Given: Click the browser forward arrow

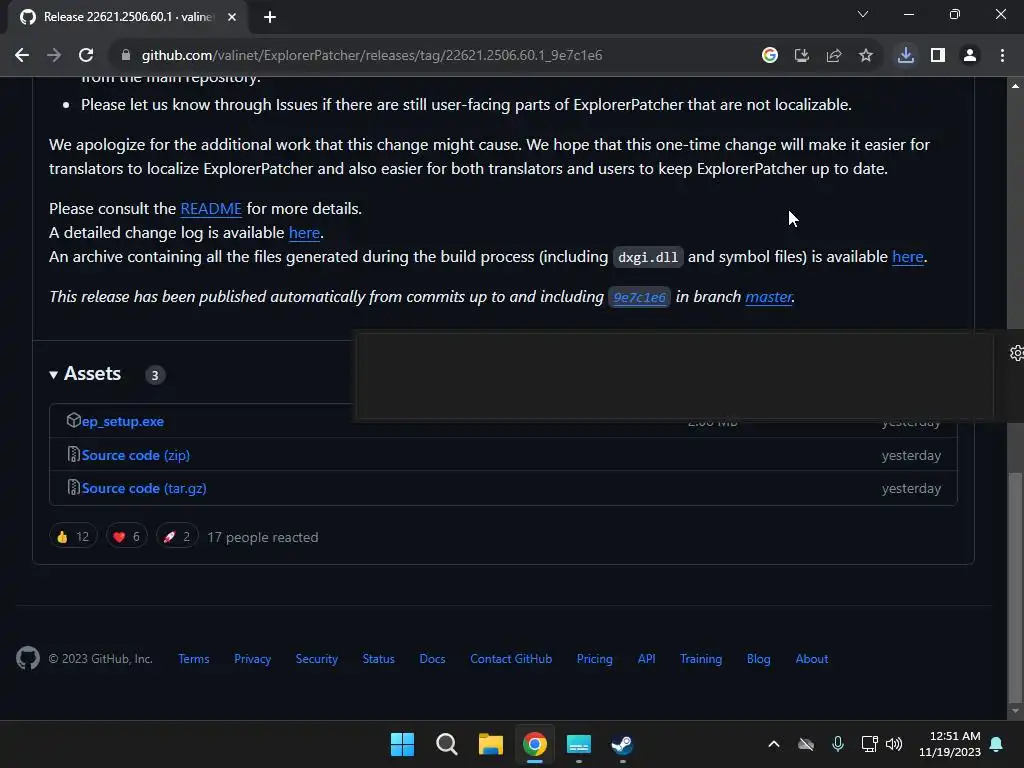Looking at the screenshot, I should 54,56.
